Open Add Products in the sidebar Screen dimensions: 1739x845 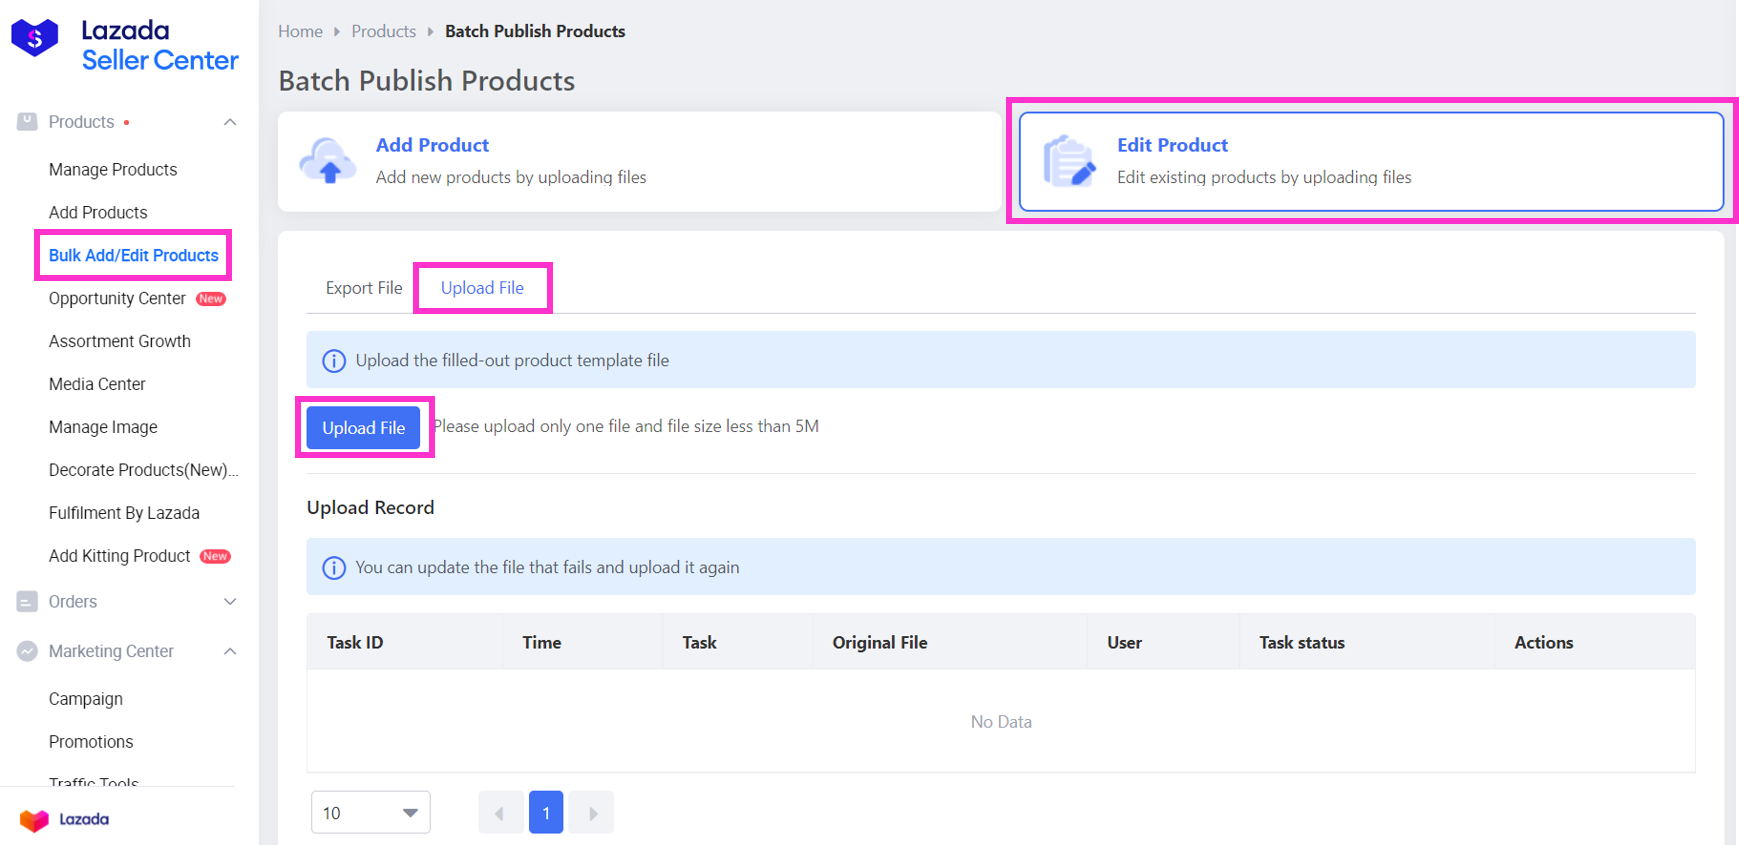pyautogui.click(x=98, y=213)
